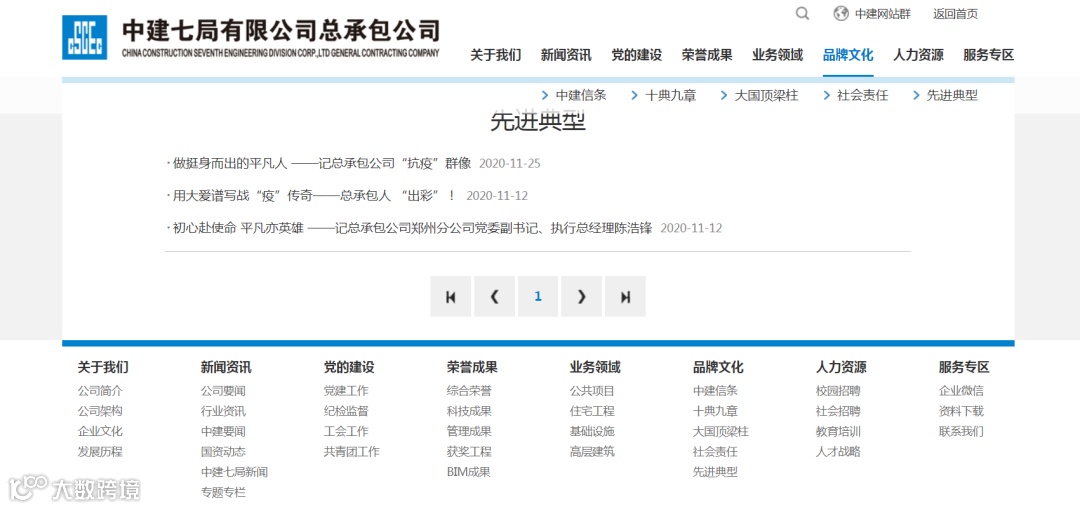This screenshot has width=1080, height=509.
Task: Open the 中建网站群 link
Action: tap(882, 14)
